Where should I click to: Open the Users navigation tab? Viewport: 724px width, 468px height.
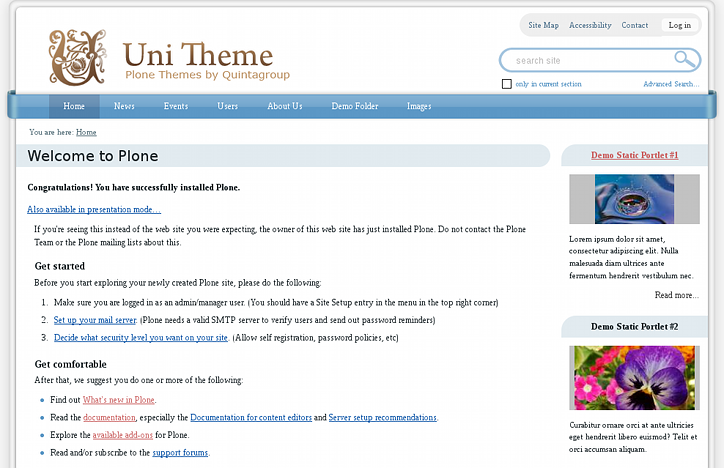(x=228, y=106)
